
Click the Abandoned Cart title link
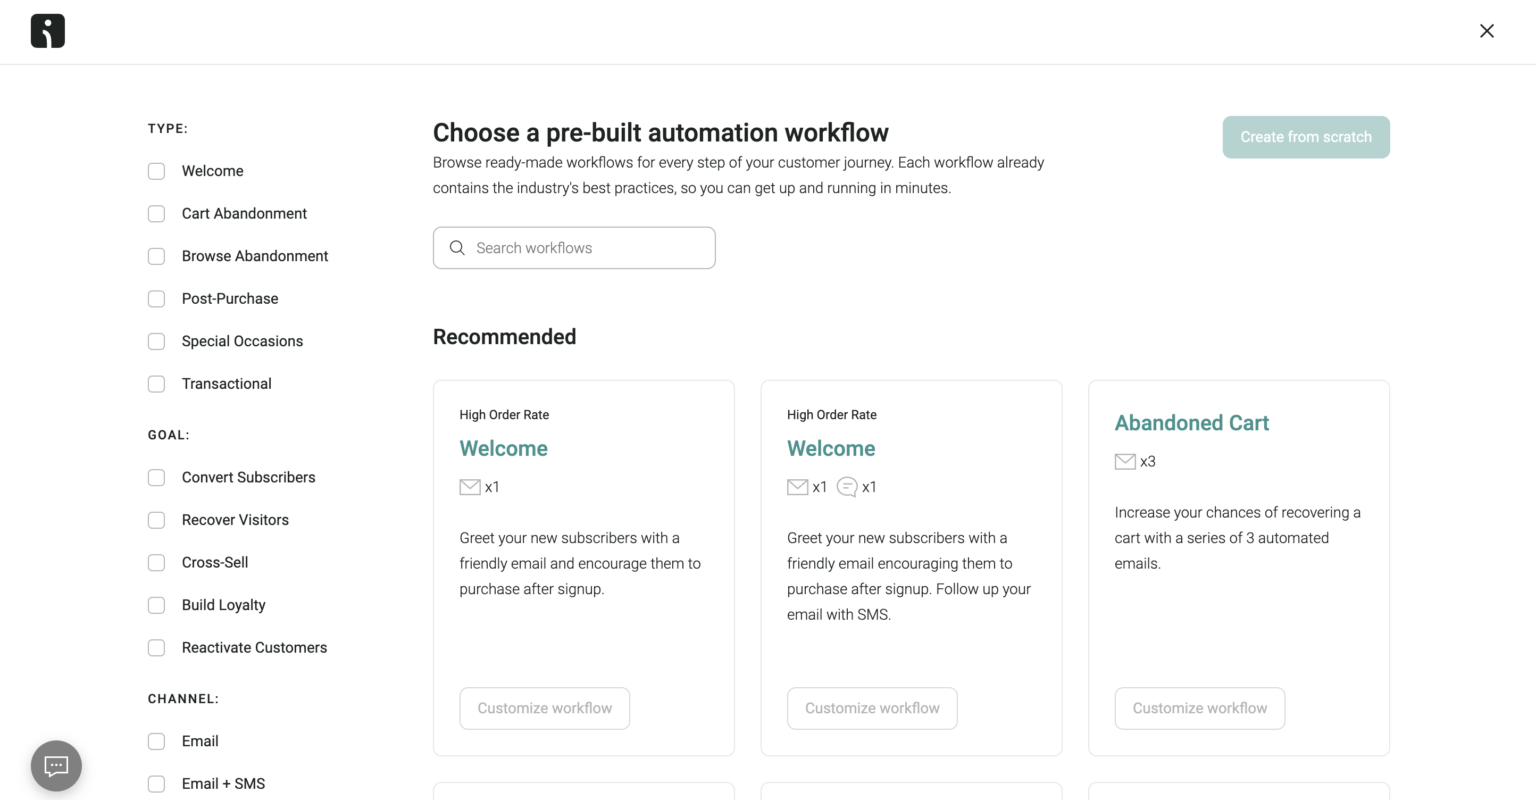(1191, 423)
